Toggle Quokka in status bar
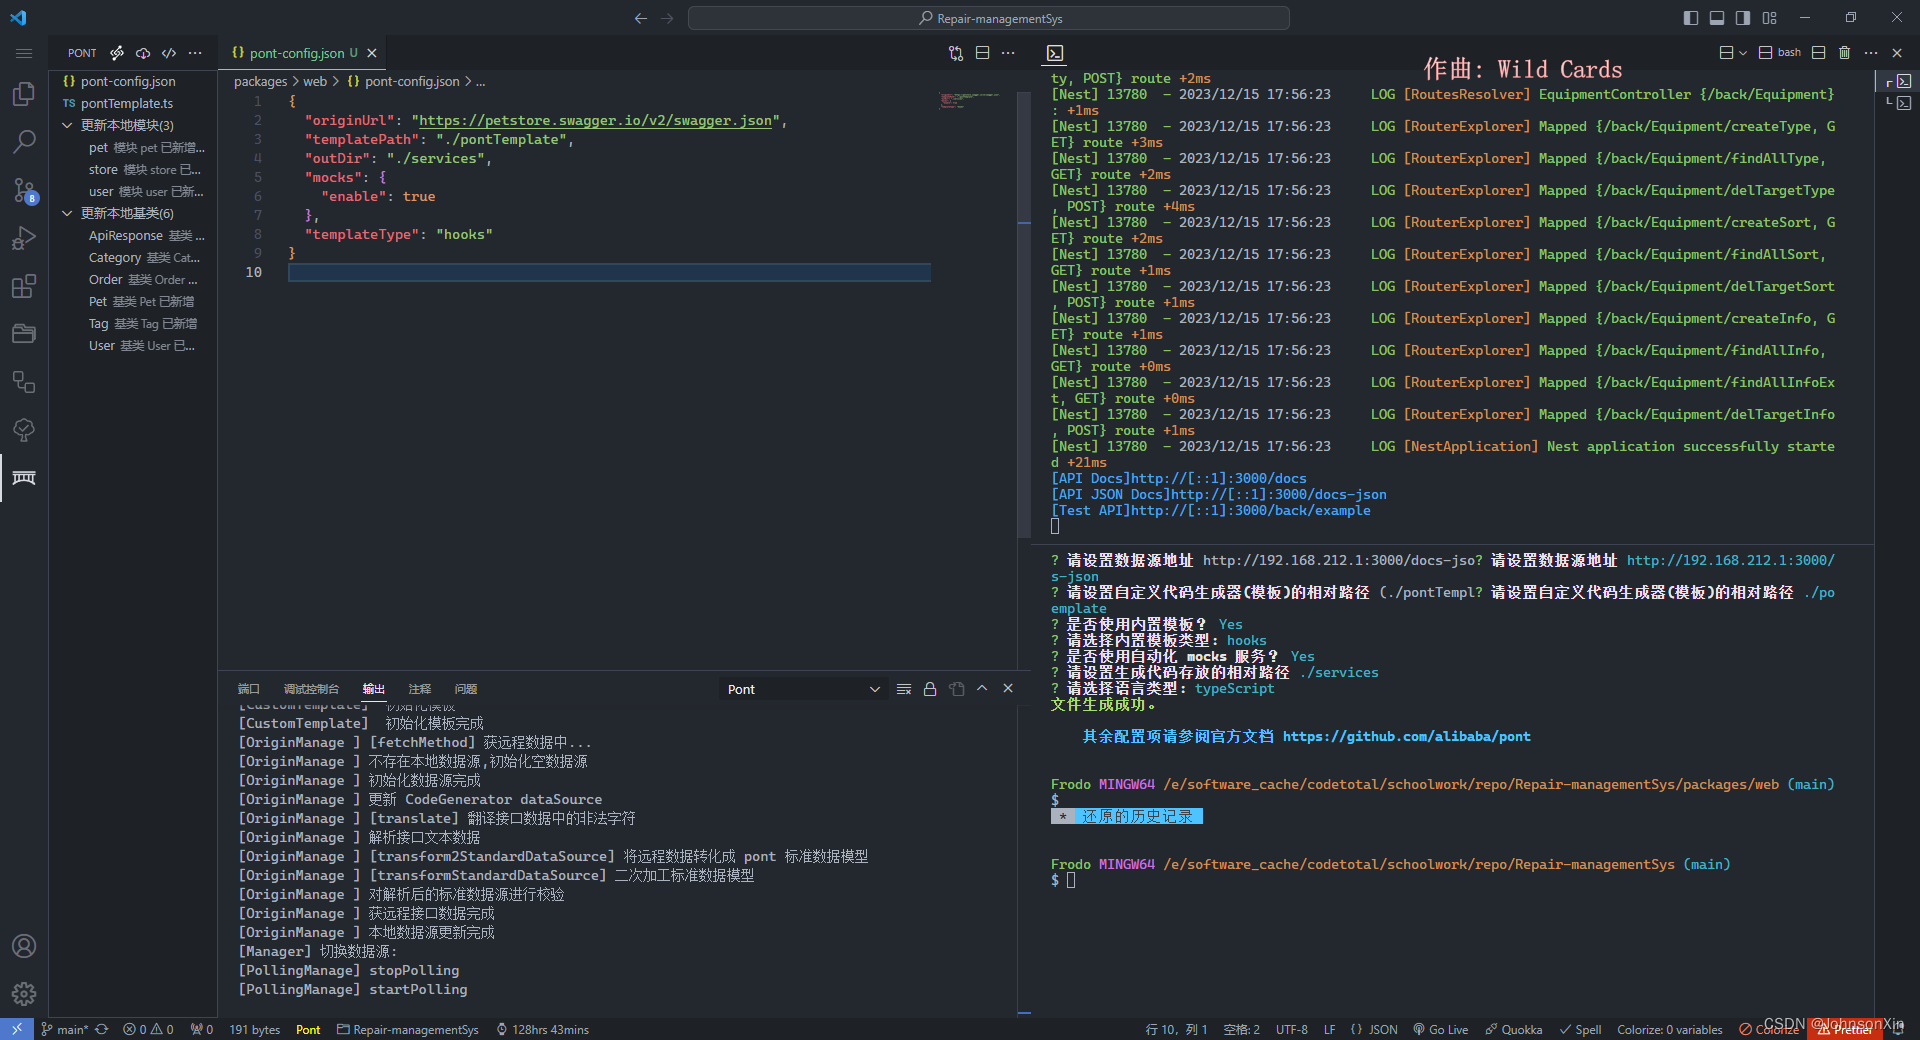This screenshot has height=1040, width=1920. (1513, 1029)
